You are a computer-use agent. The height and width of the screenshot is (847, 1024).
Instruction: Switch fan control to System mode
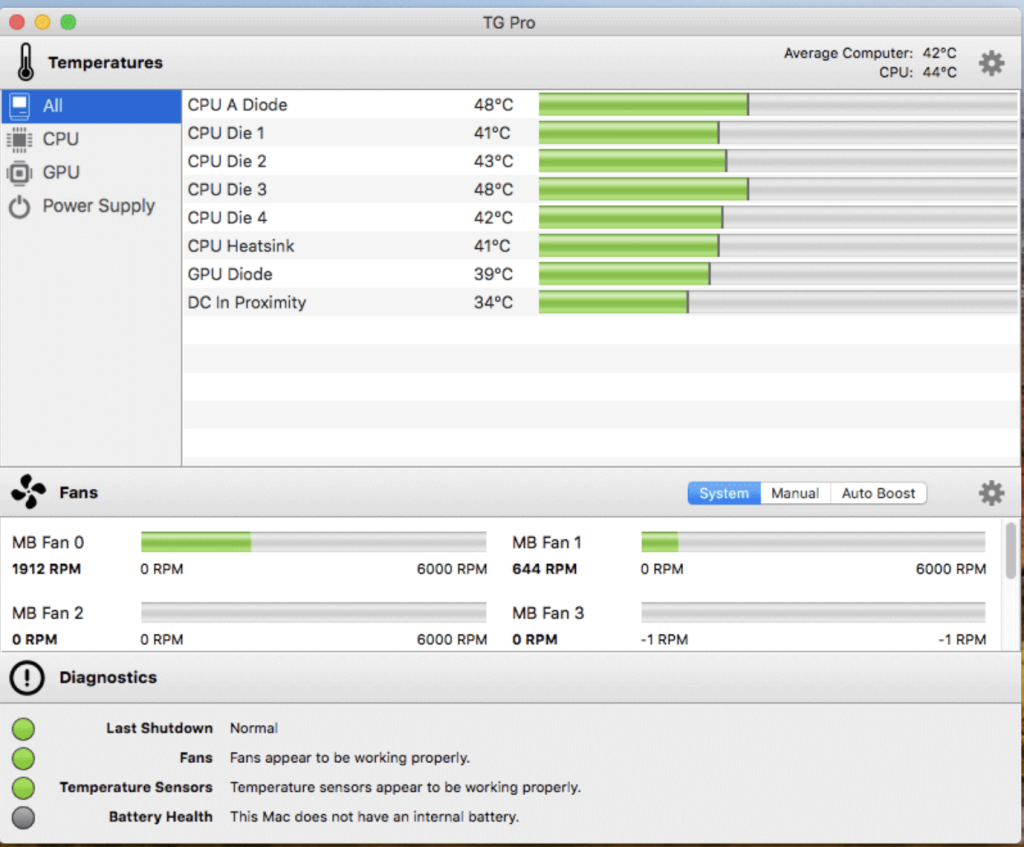coord(724,493)
